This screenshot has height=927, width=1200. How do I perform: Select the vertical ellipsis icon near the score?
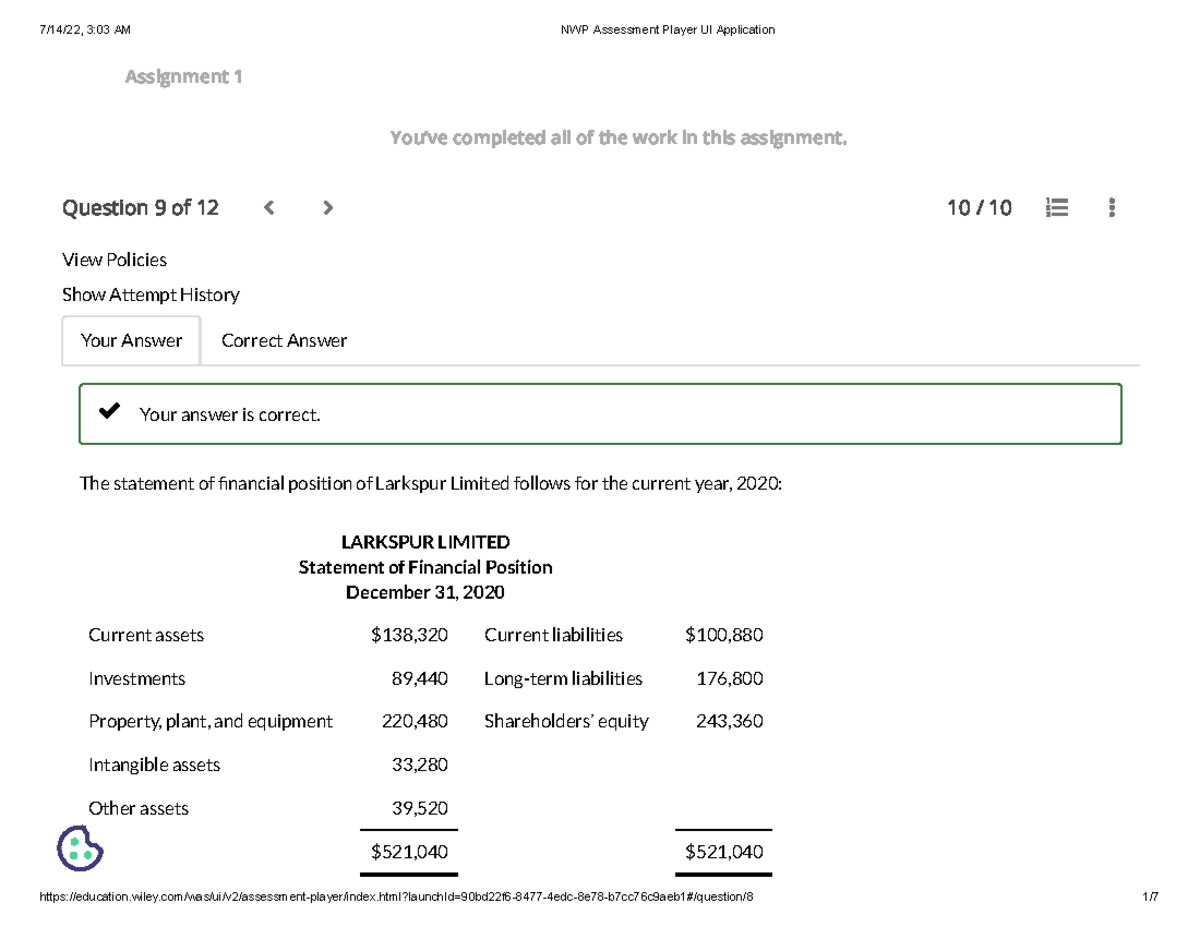pos(1110,208)
